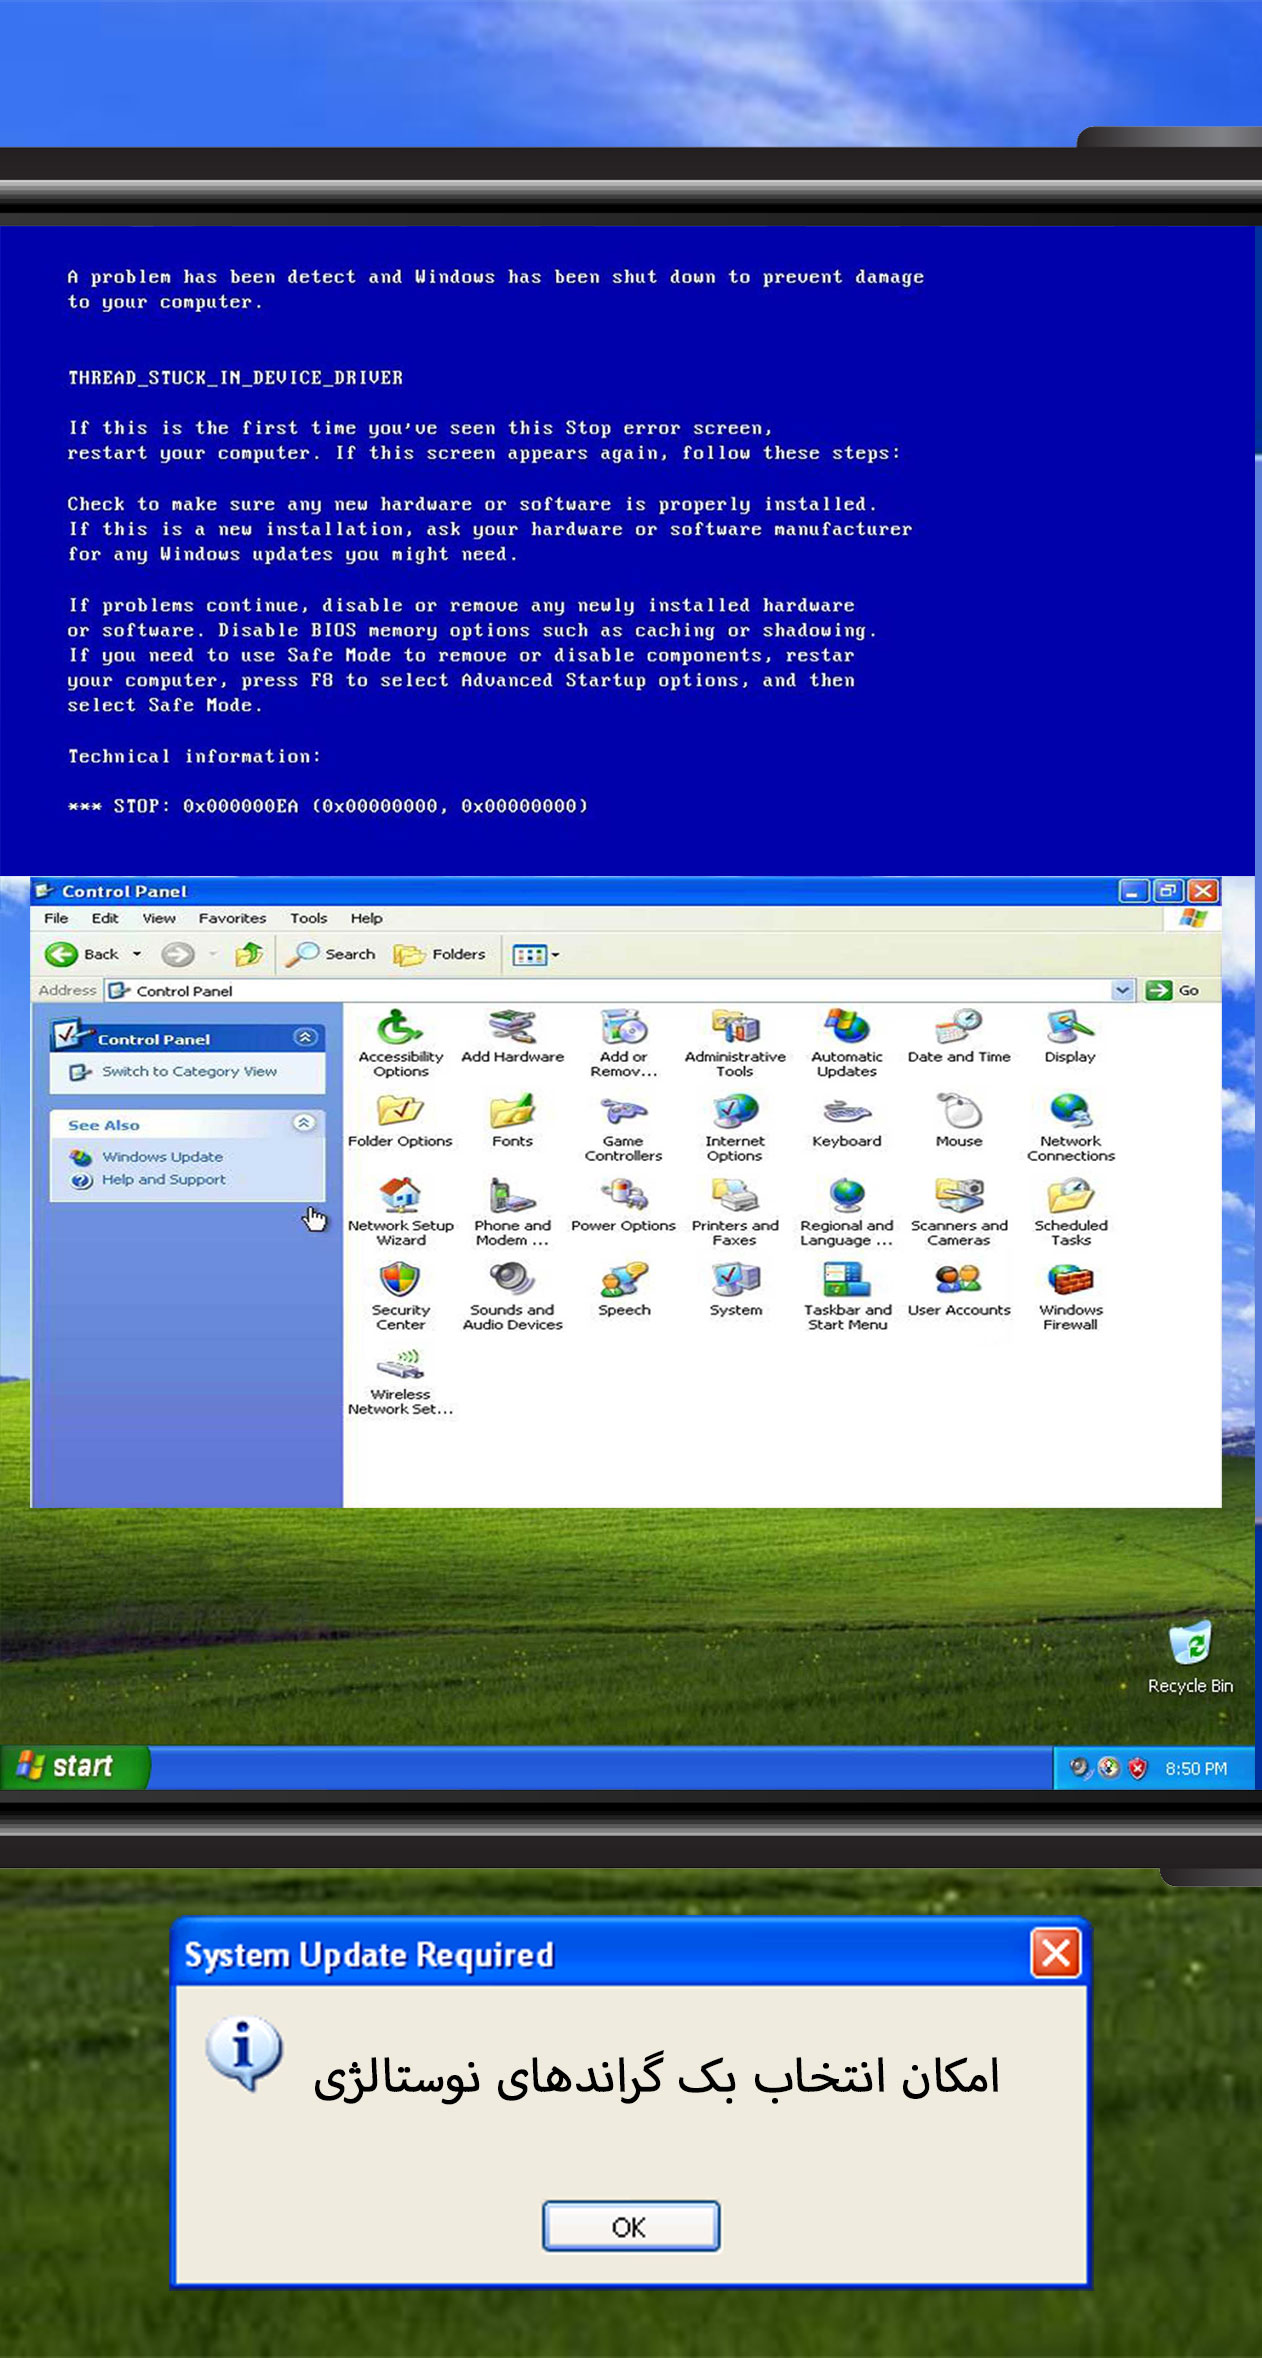
Task: Open the Edit menu
Action: (x=105, y=918)
